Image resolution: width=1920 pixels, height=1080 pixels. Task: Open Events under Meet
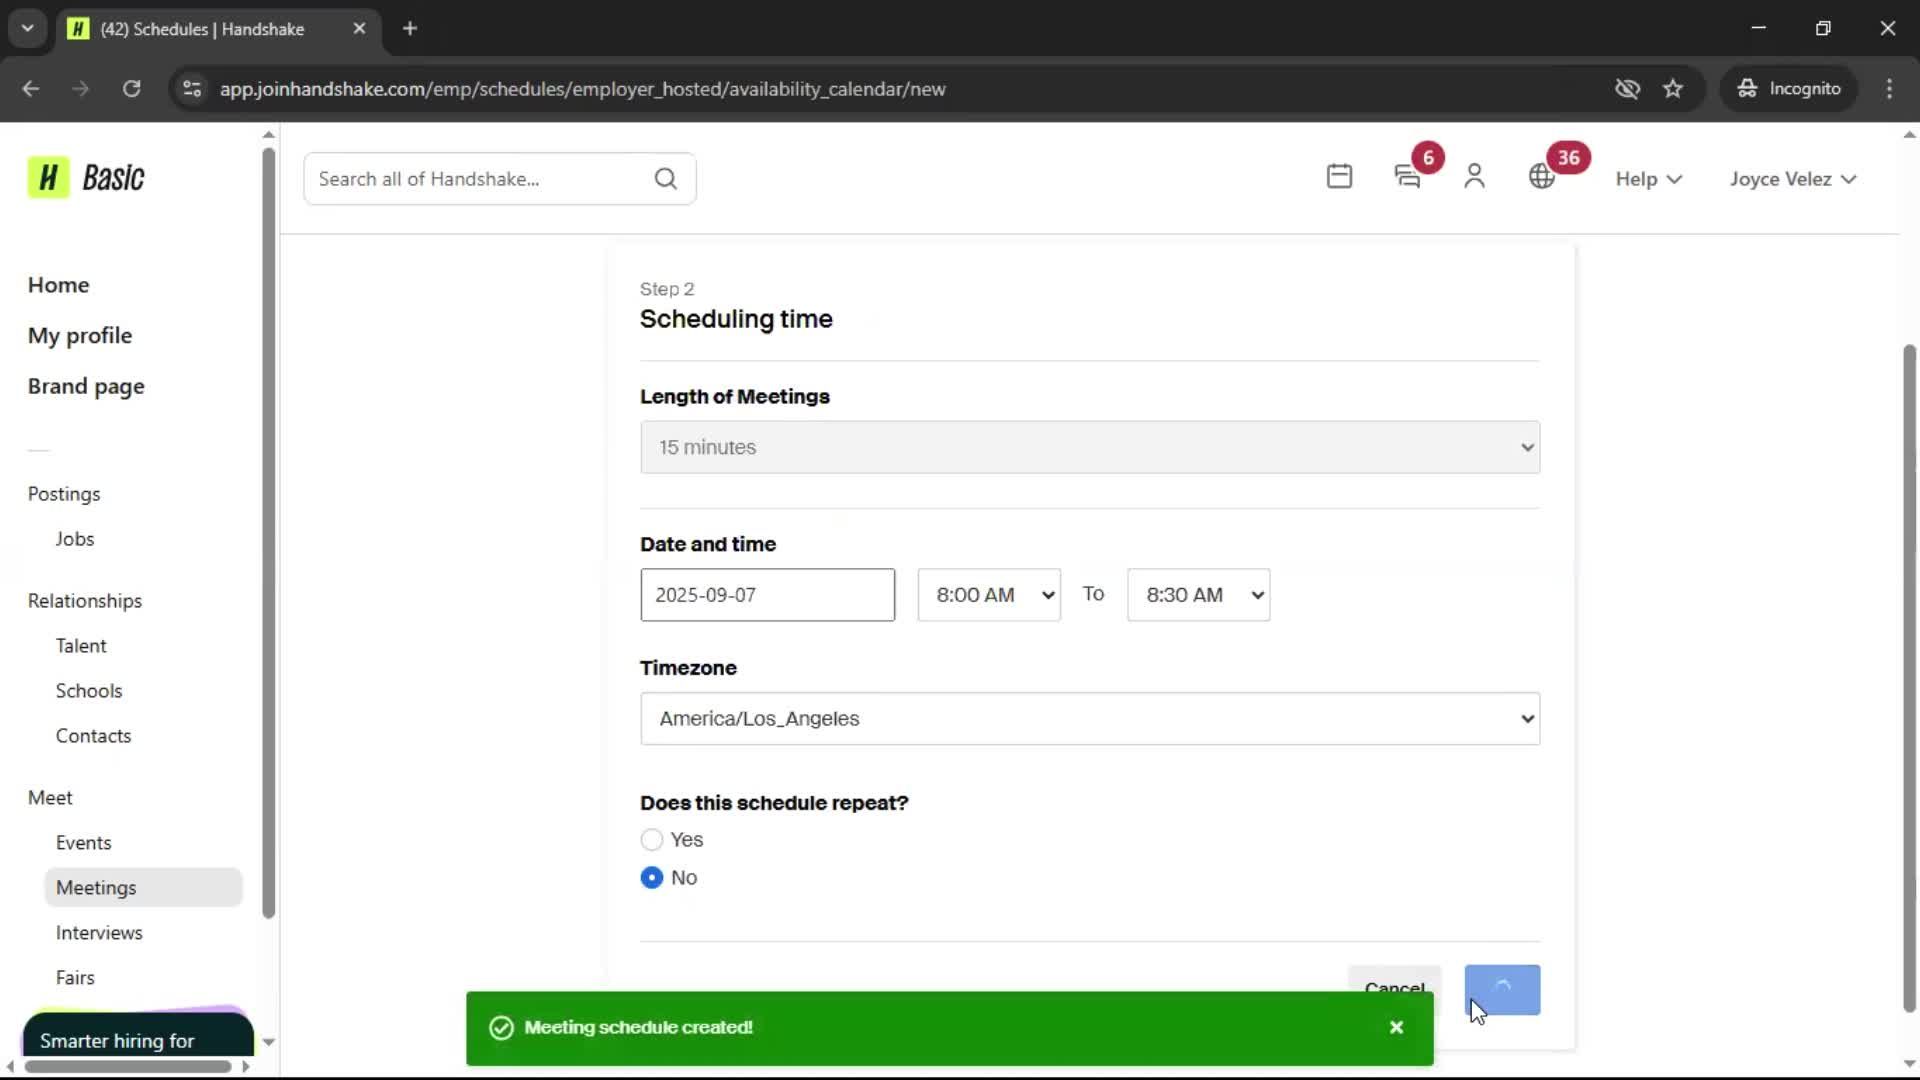point(84,843)
